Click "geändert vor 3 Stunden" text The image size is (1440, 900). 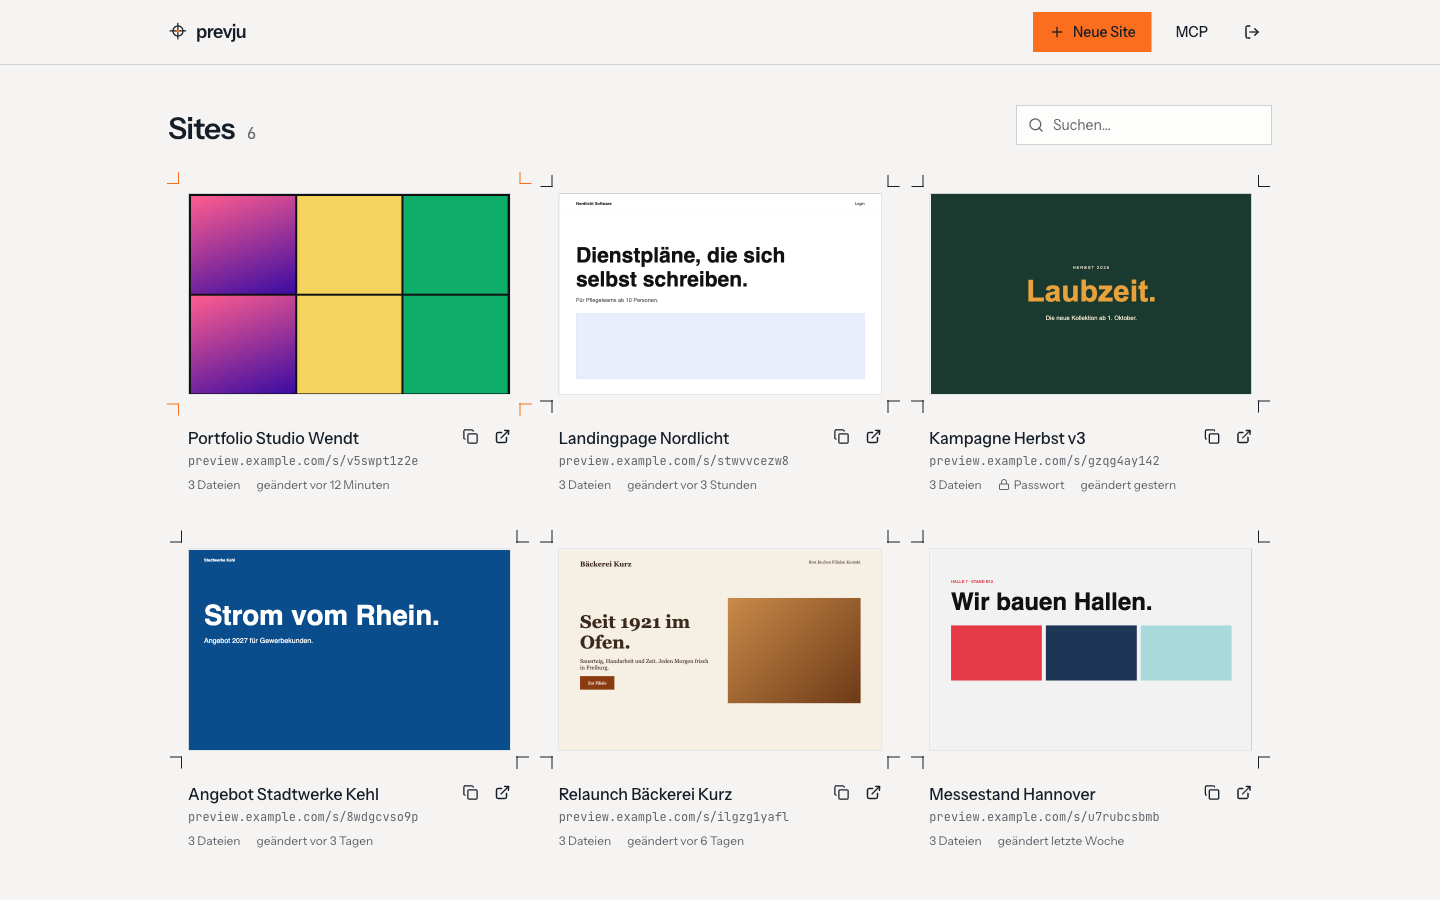[x=692, y=485]
